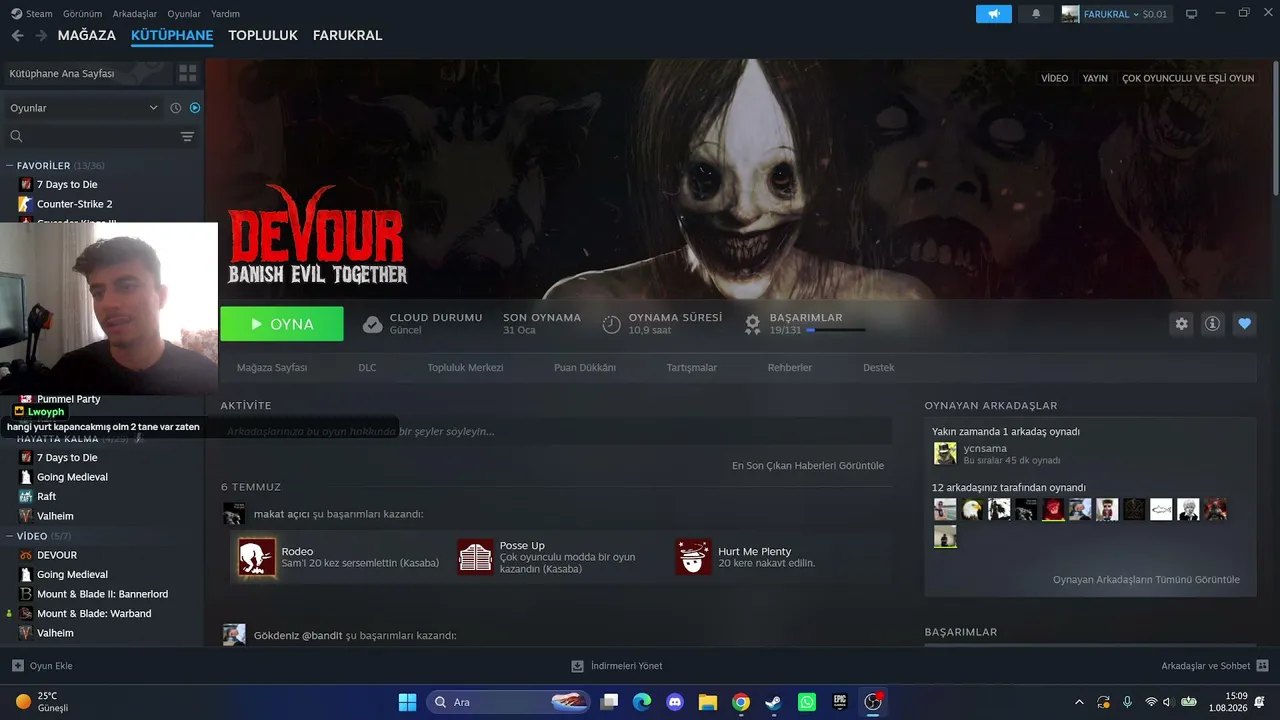
Task: Open the notifications bell
Action: pyautogui.click(x=1036, y=14)
